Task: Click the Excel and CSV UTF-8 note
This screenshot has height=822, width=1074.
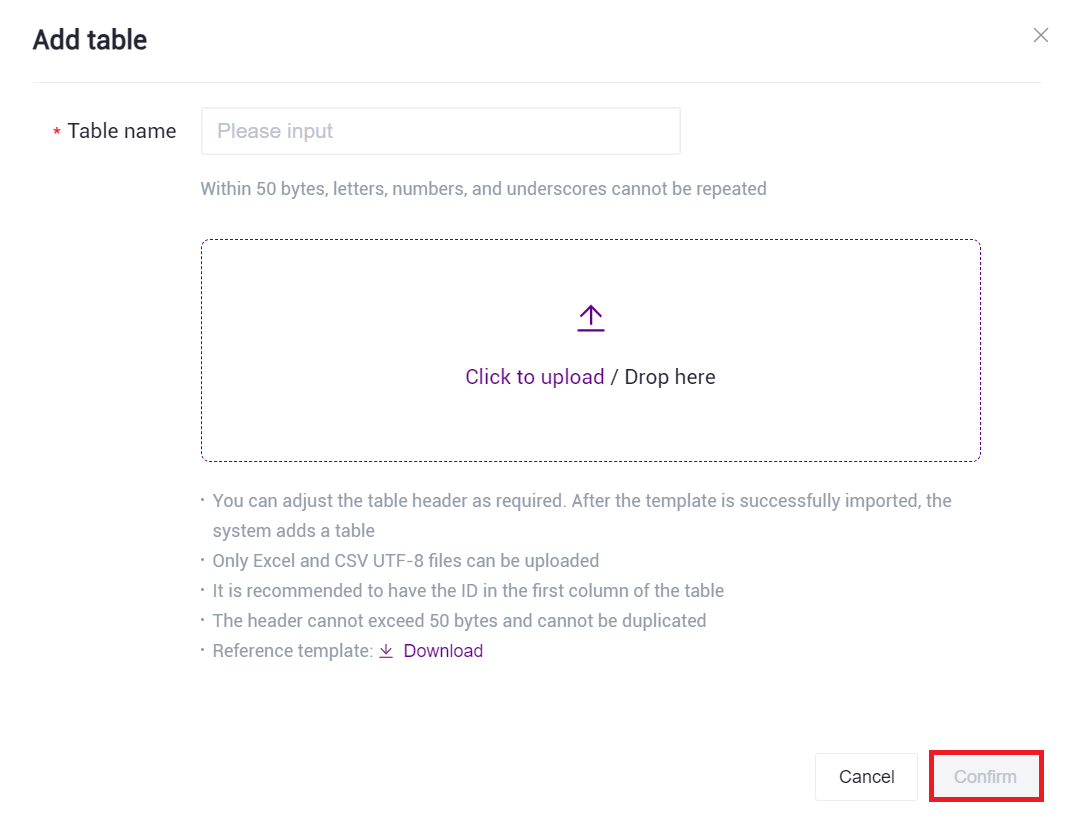Action: 405,561
